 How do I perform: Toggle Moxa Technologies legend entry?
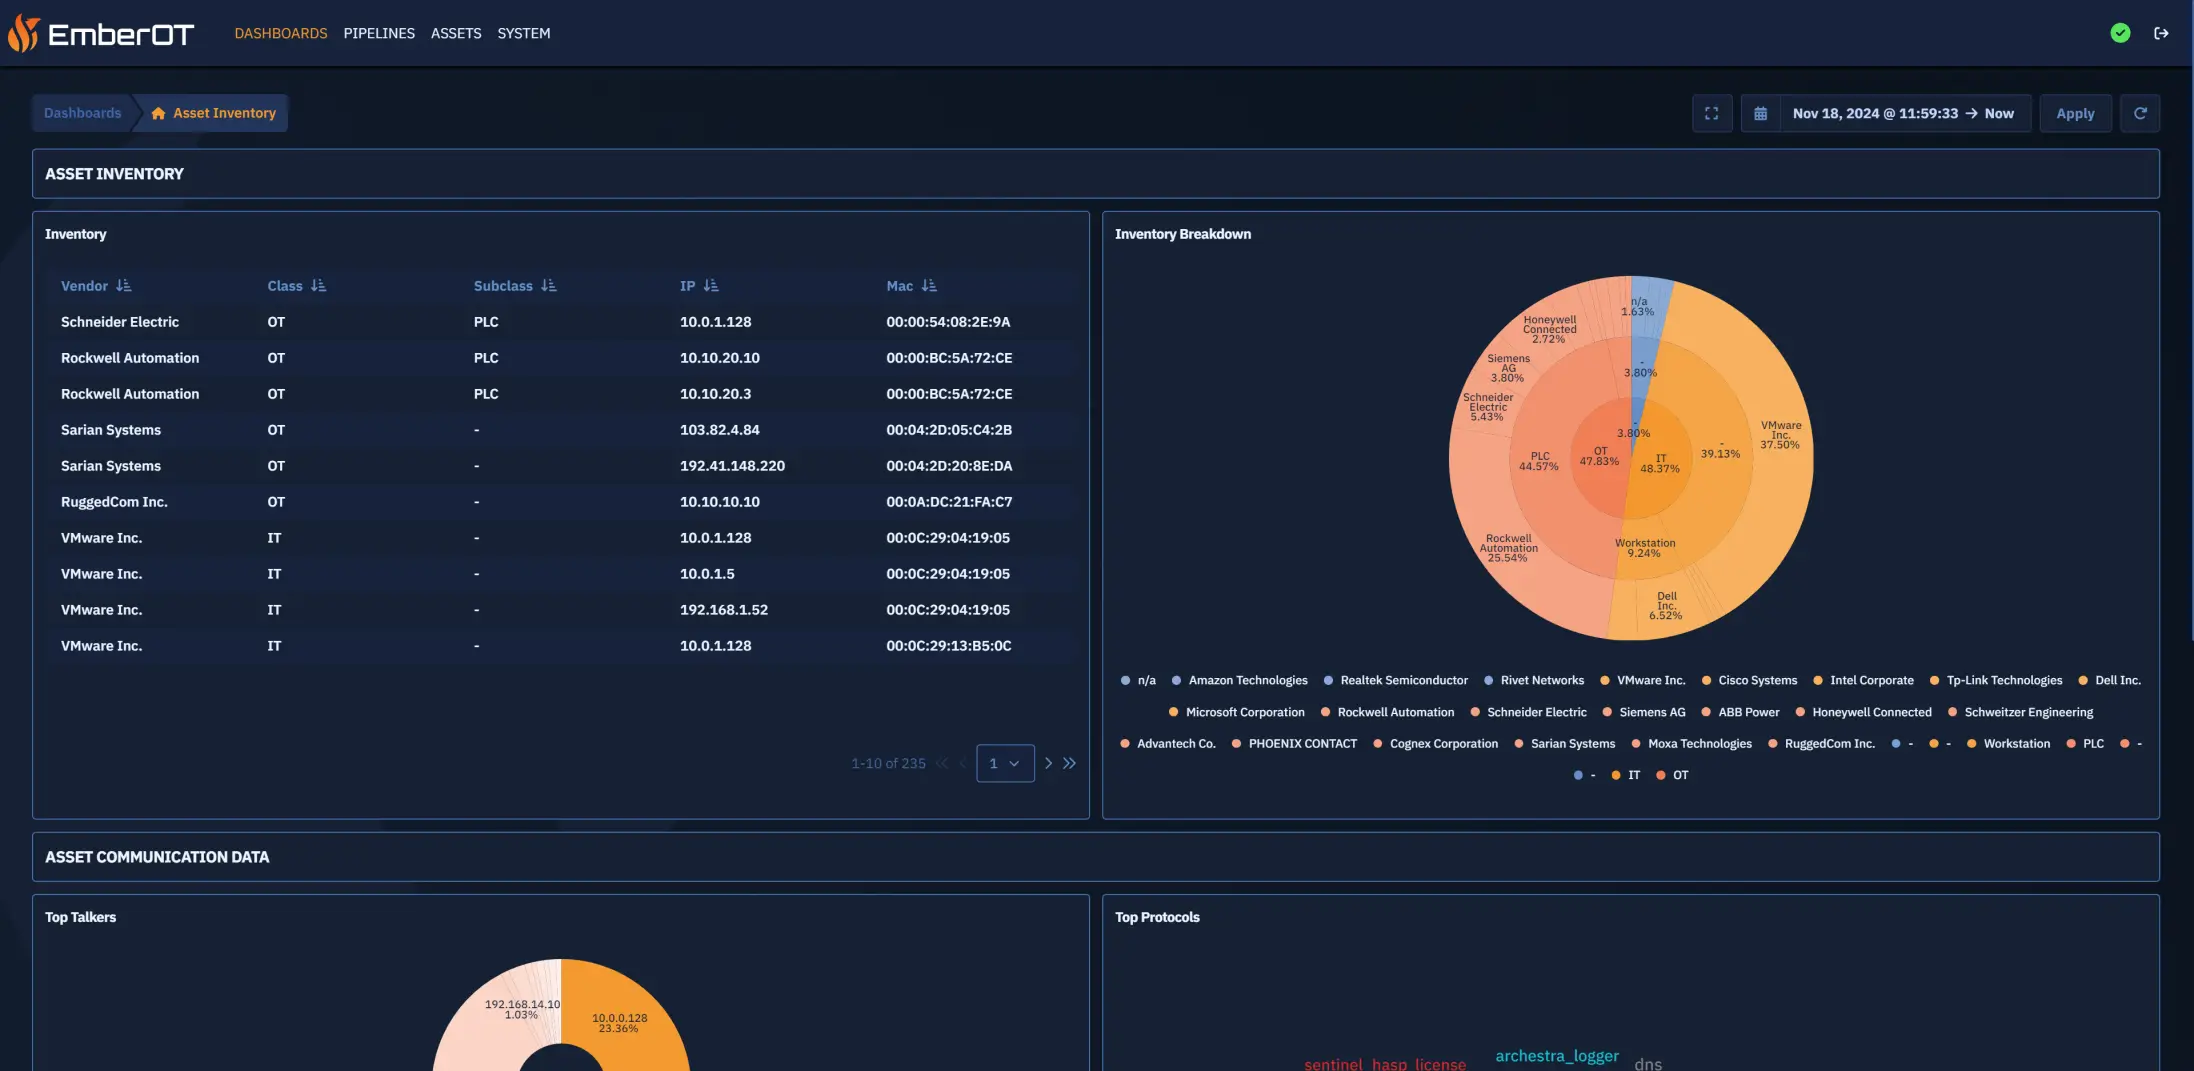click(1691, 743)
